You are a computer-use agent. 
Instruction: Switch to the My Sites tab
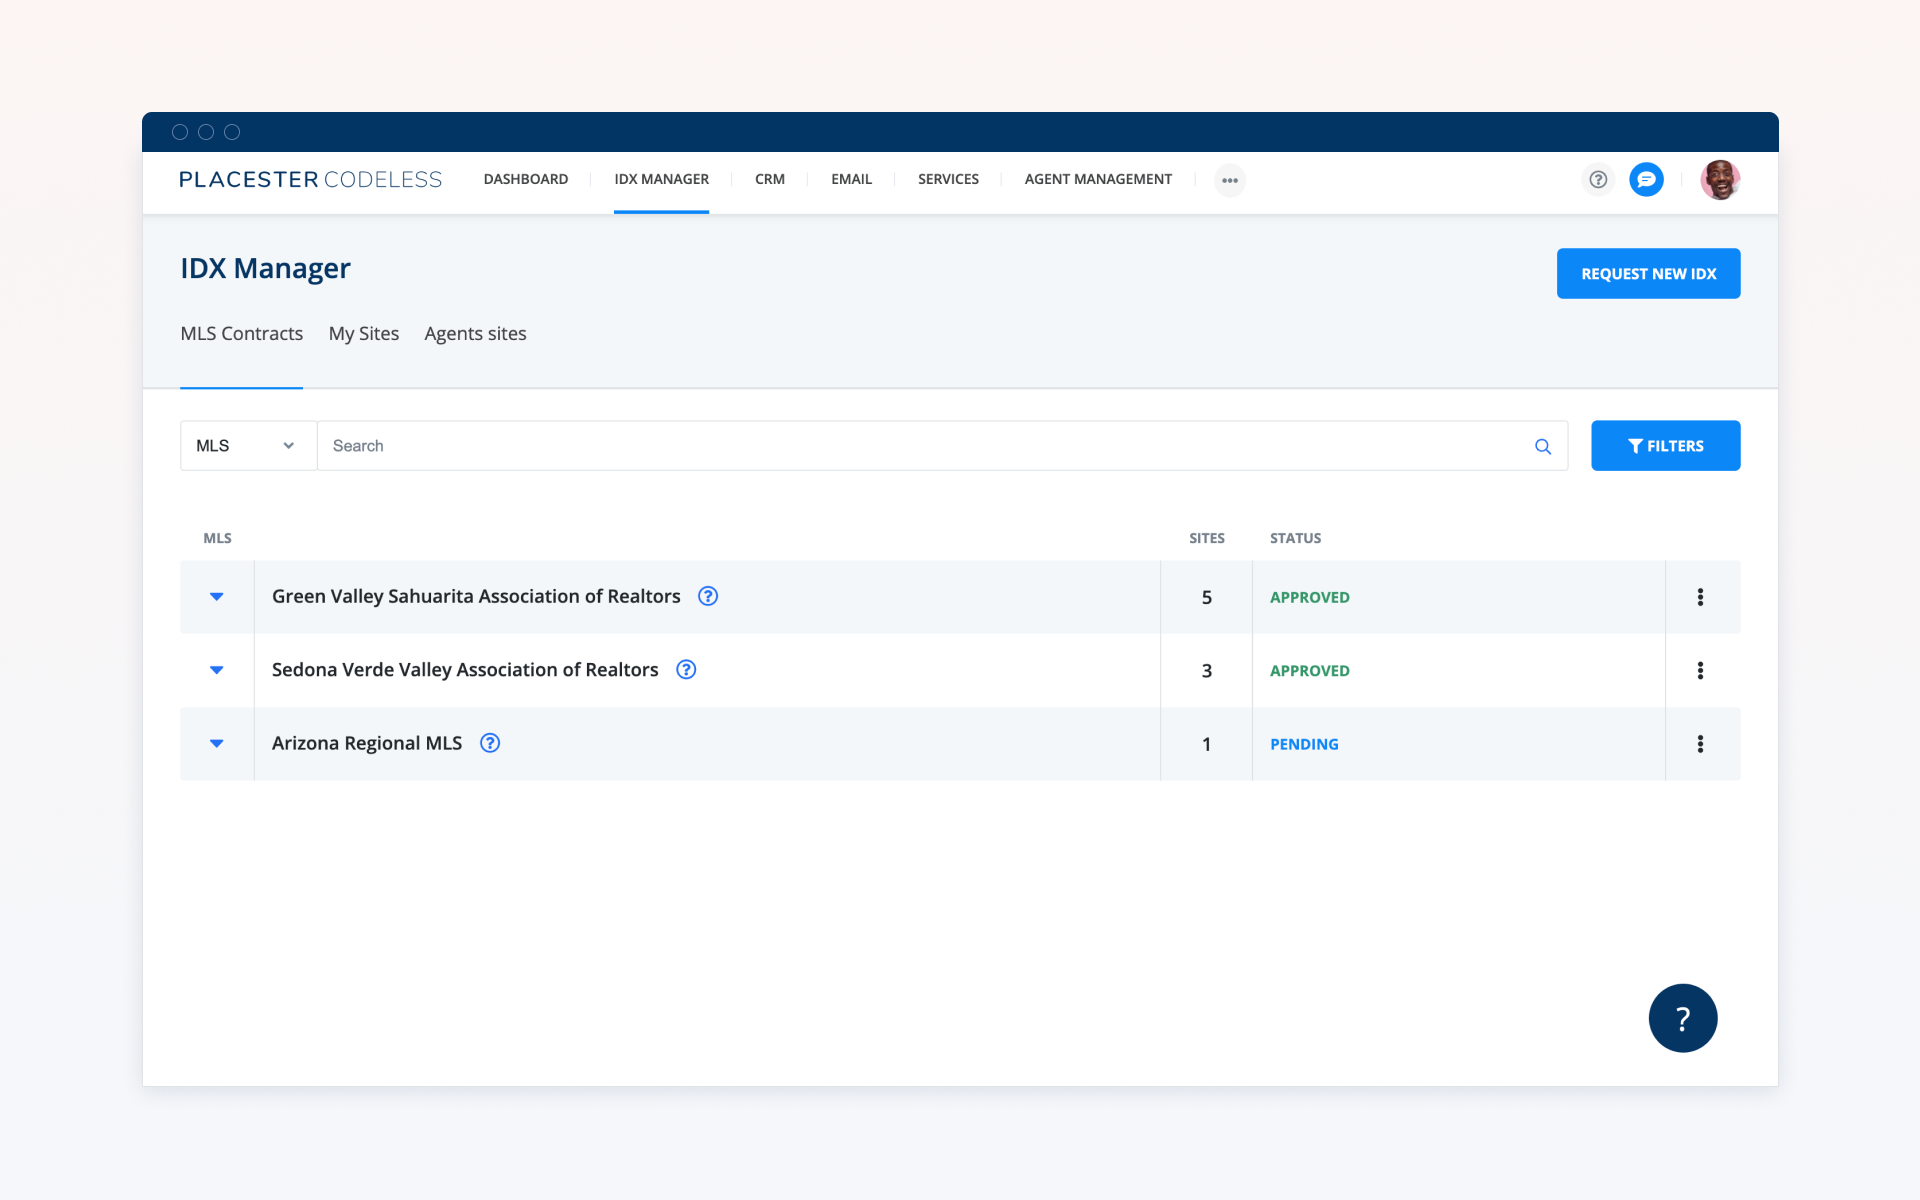pos(363,334)
